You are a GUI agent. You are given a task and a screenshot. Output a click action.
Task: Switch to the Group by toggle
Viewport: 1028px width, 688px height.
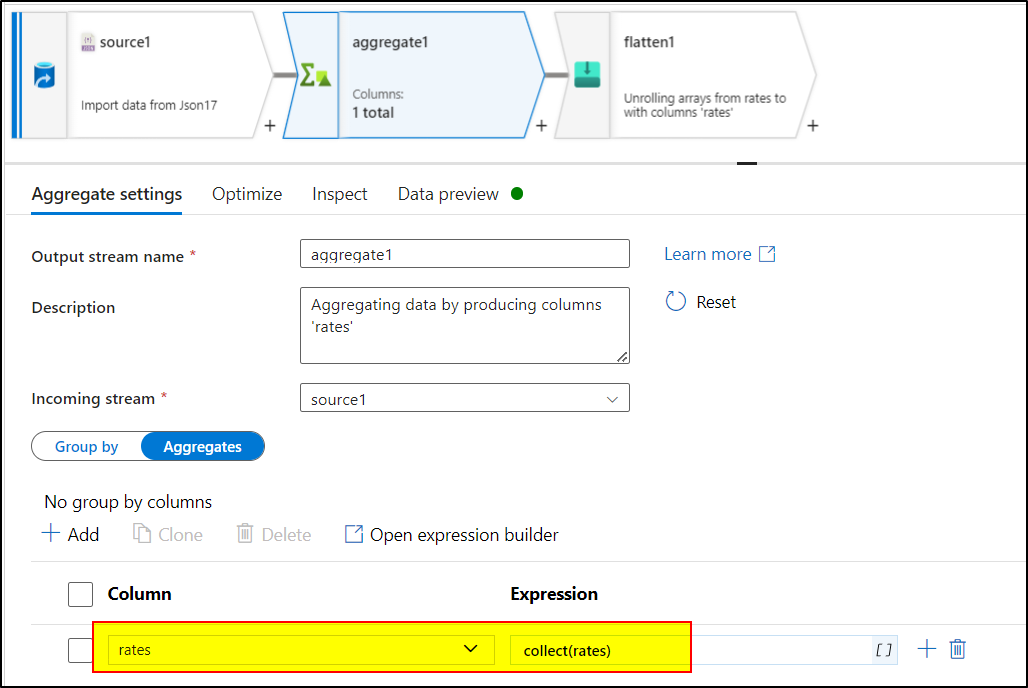pos(87,446)
